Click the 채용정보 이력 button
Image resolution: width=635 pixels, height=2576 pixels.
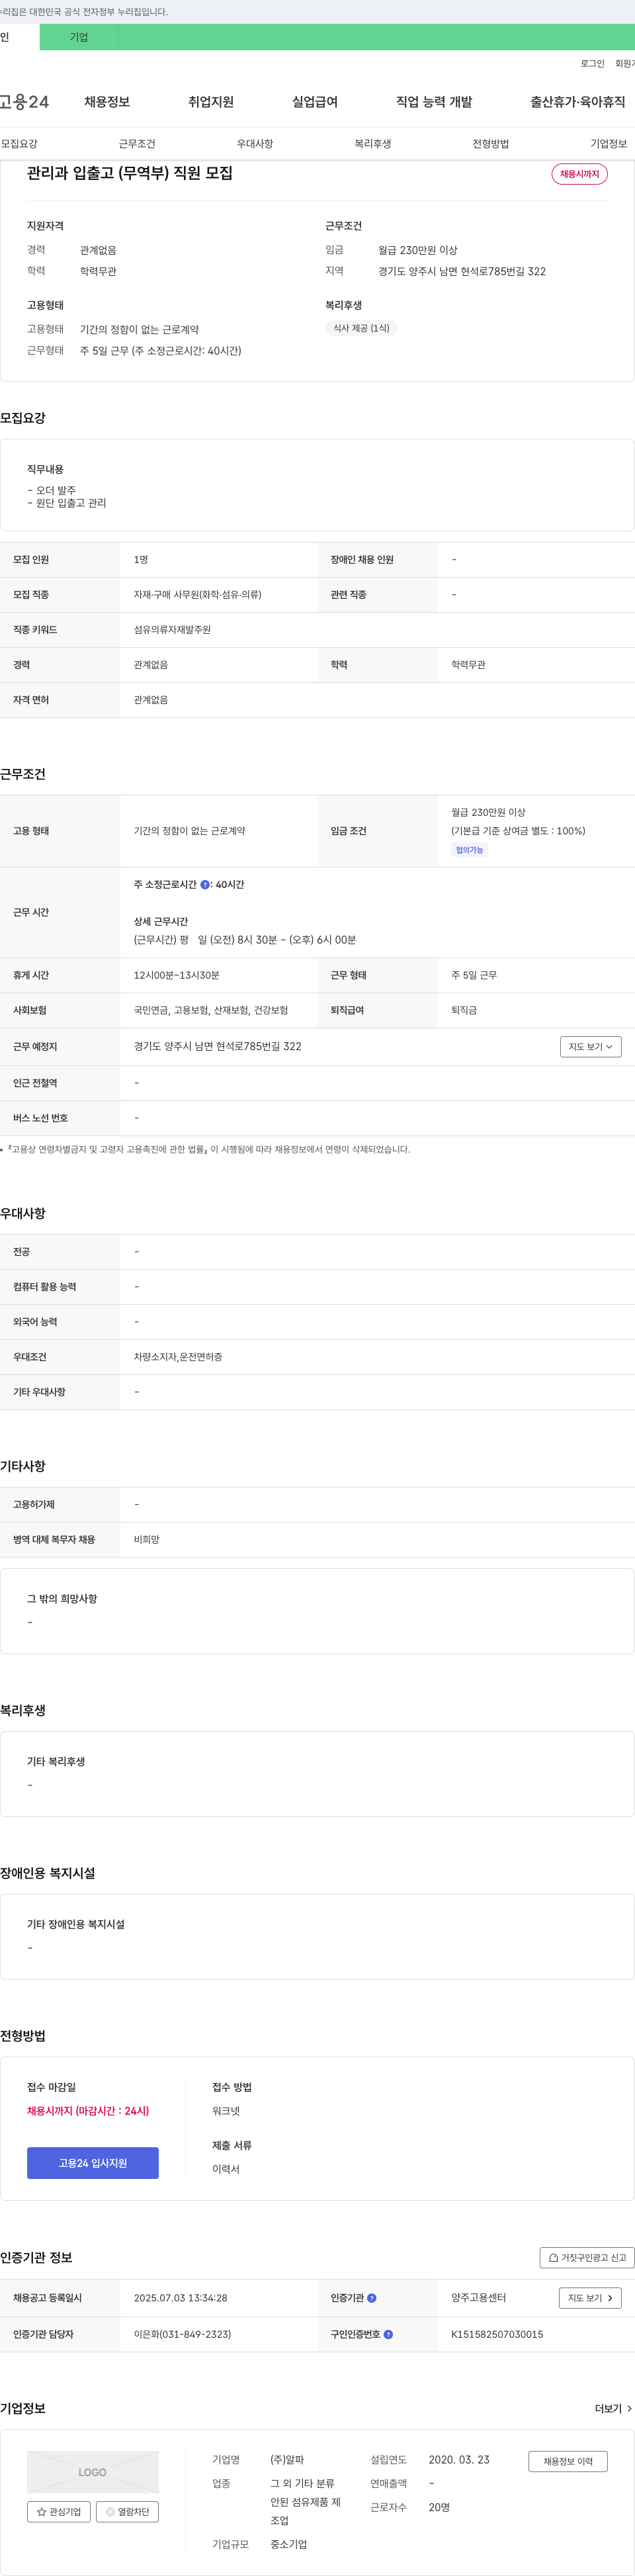pyautogui.click(x=568, y=2461)
